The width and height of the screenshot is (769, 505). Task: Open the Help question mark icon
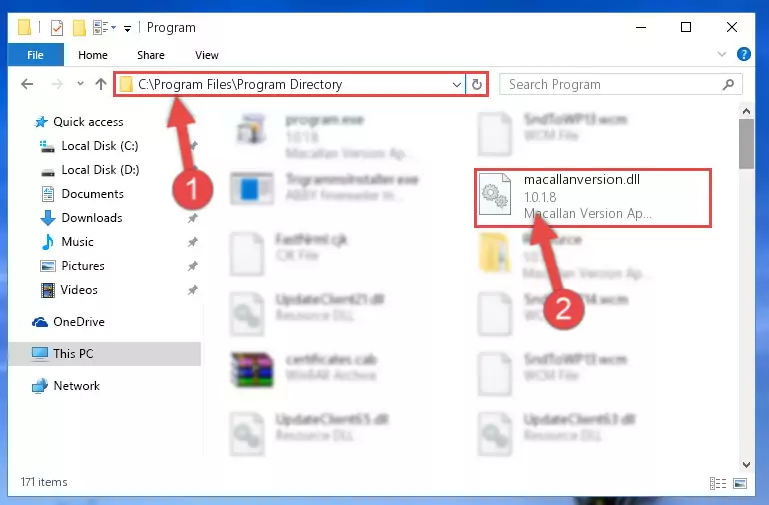[x=743, y=54]
